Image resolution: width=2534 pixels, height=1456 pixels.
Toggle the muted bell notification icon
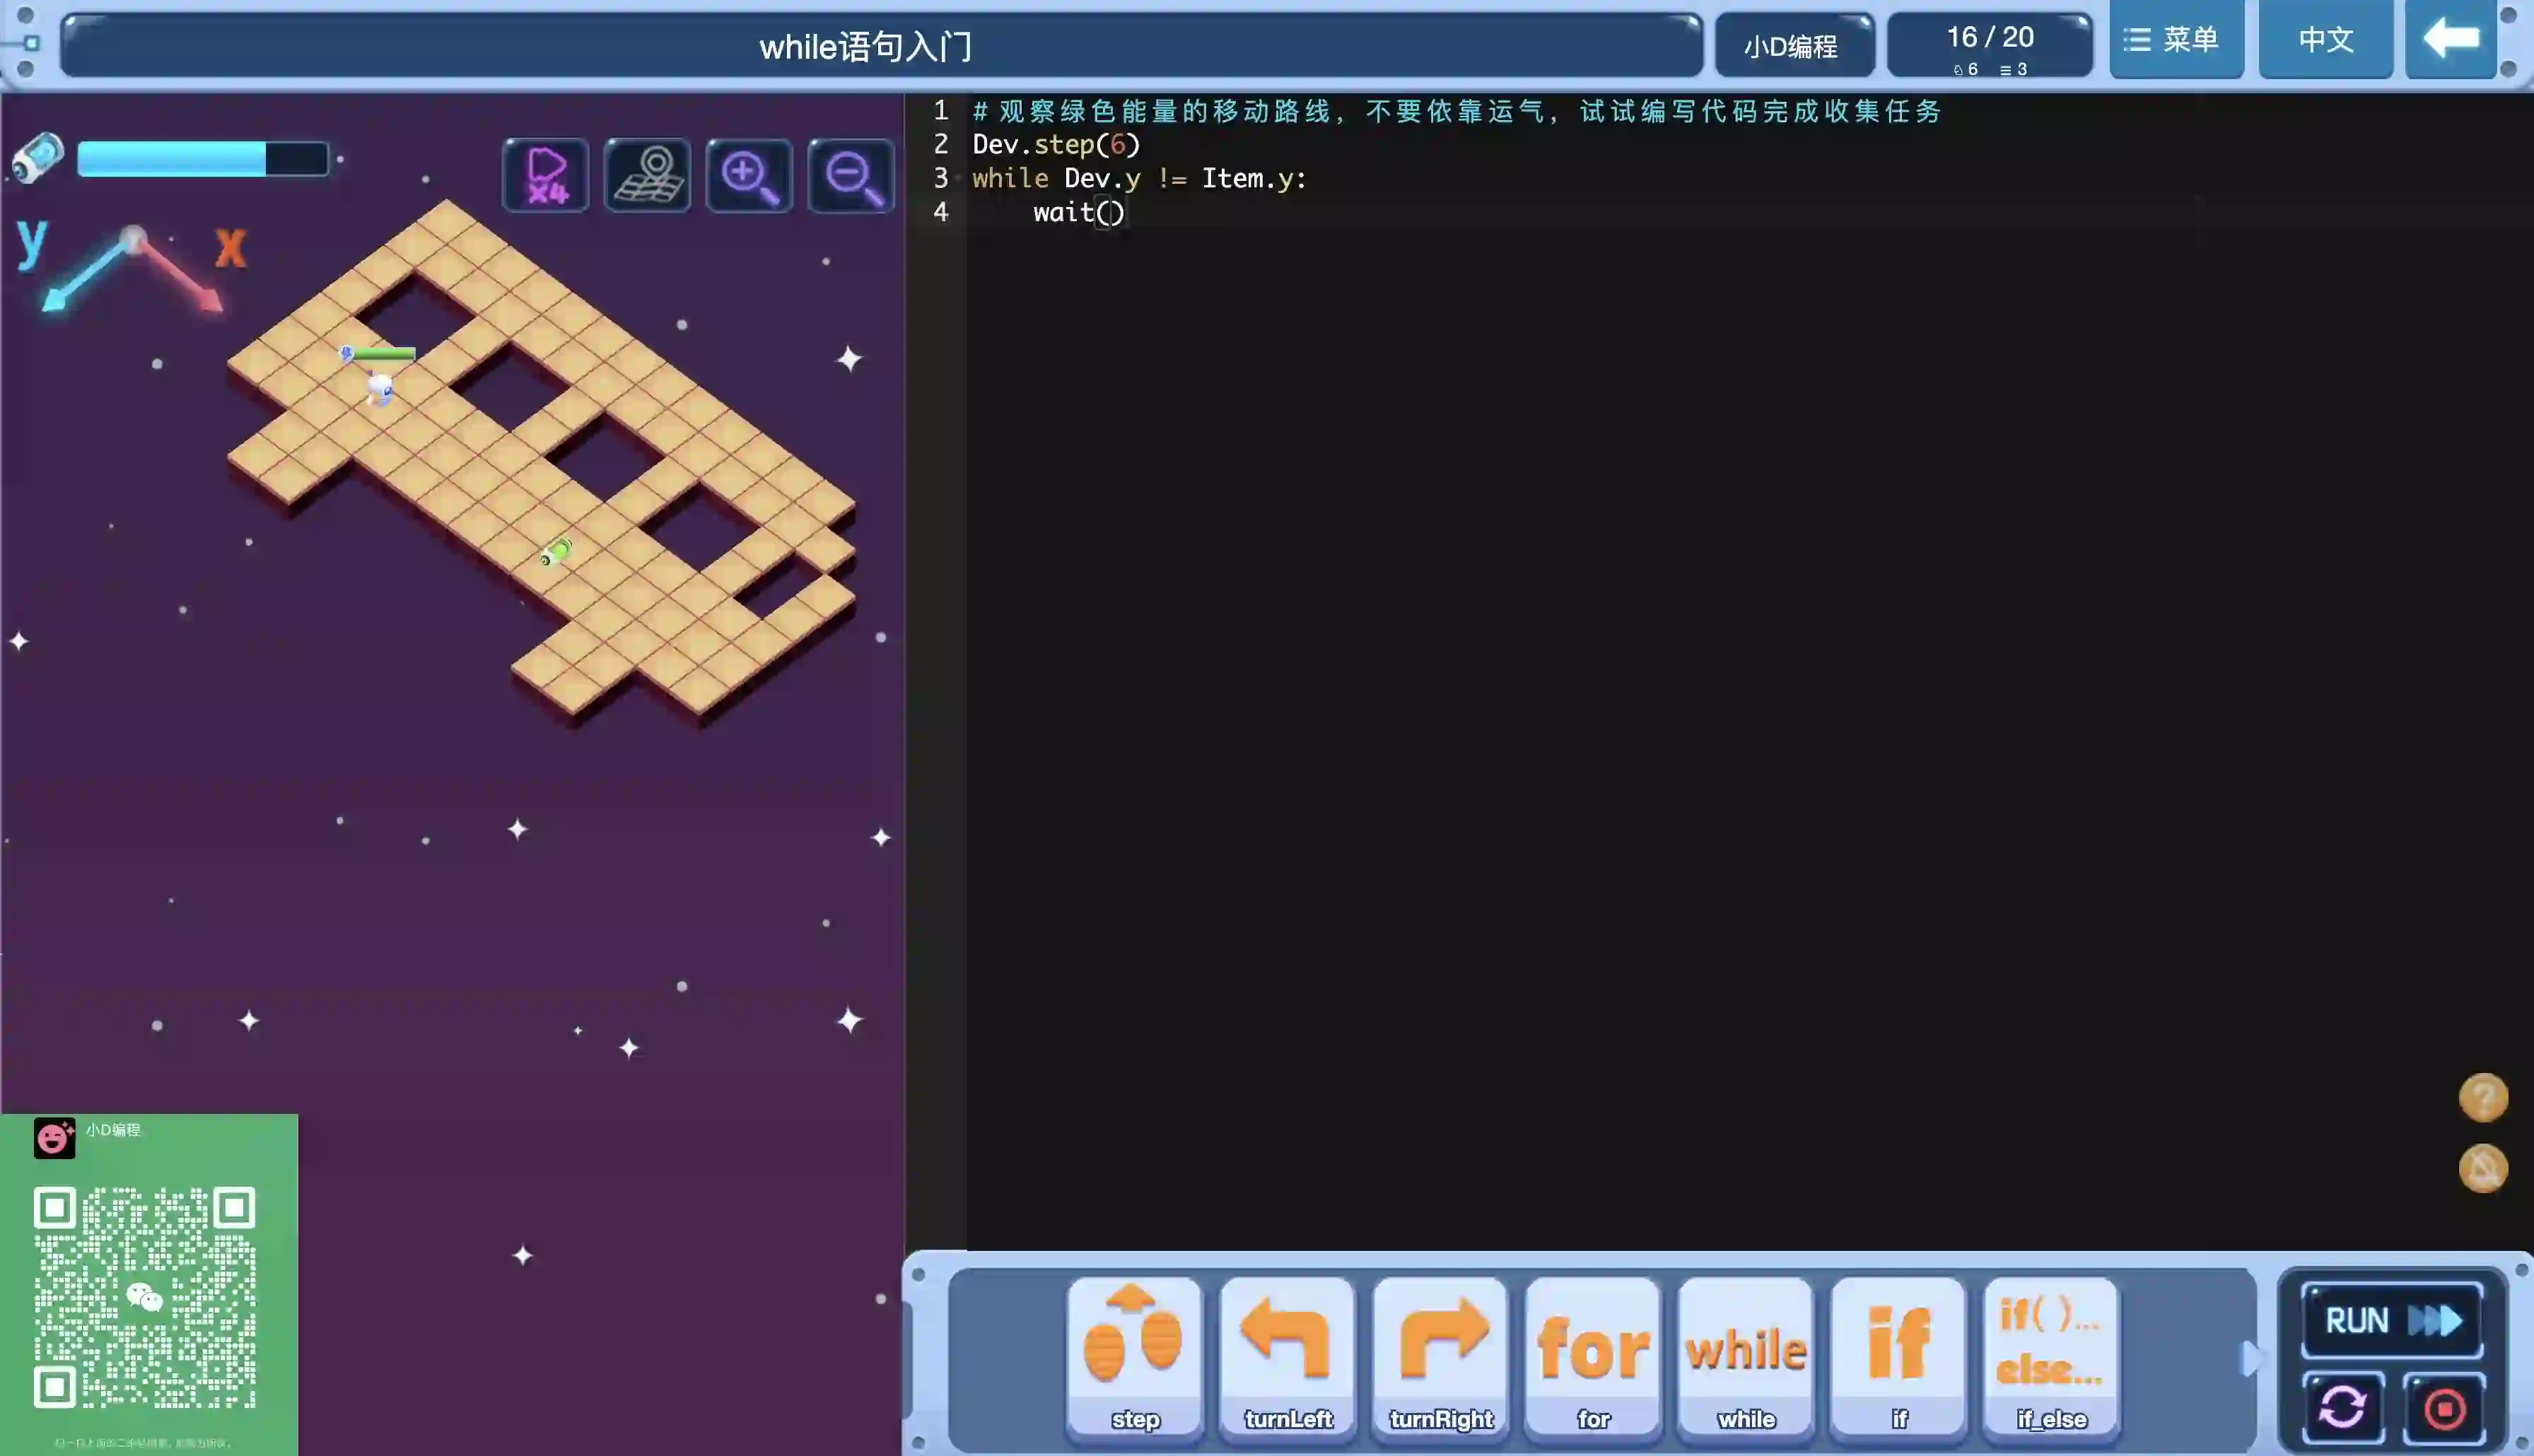pyautogui.click(x=2482, y=1167)
